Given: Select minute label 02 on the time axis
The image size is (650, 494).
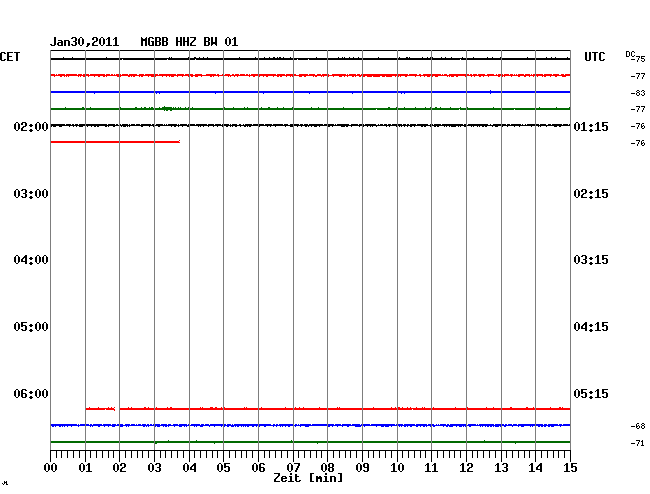Looking at the screenshot, I should click(119, 468).
